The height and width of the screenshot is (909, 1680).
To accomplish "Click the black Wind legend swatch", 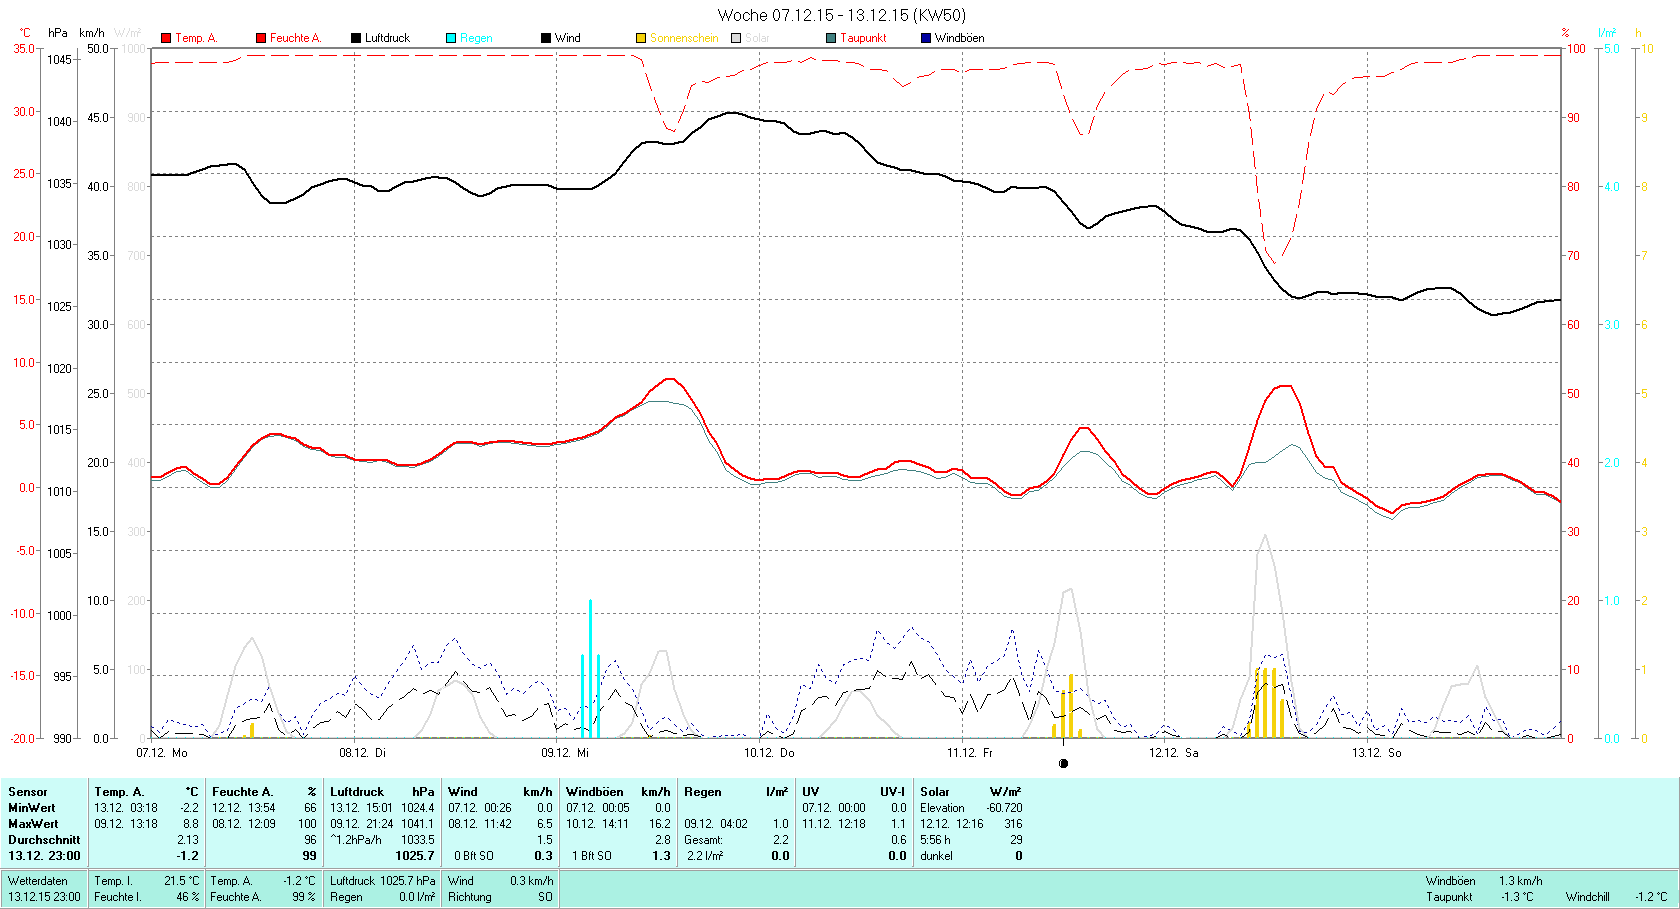I will (x=546, y=38).
